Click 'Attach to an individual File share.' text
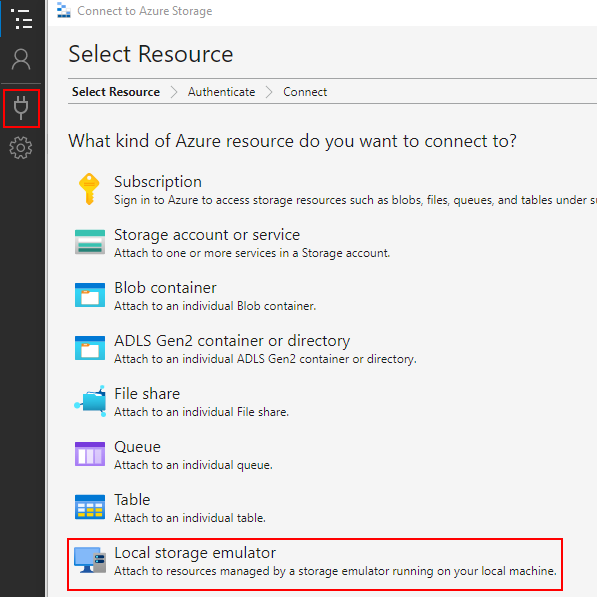The image size is (597, 597). 201,412
